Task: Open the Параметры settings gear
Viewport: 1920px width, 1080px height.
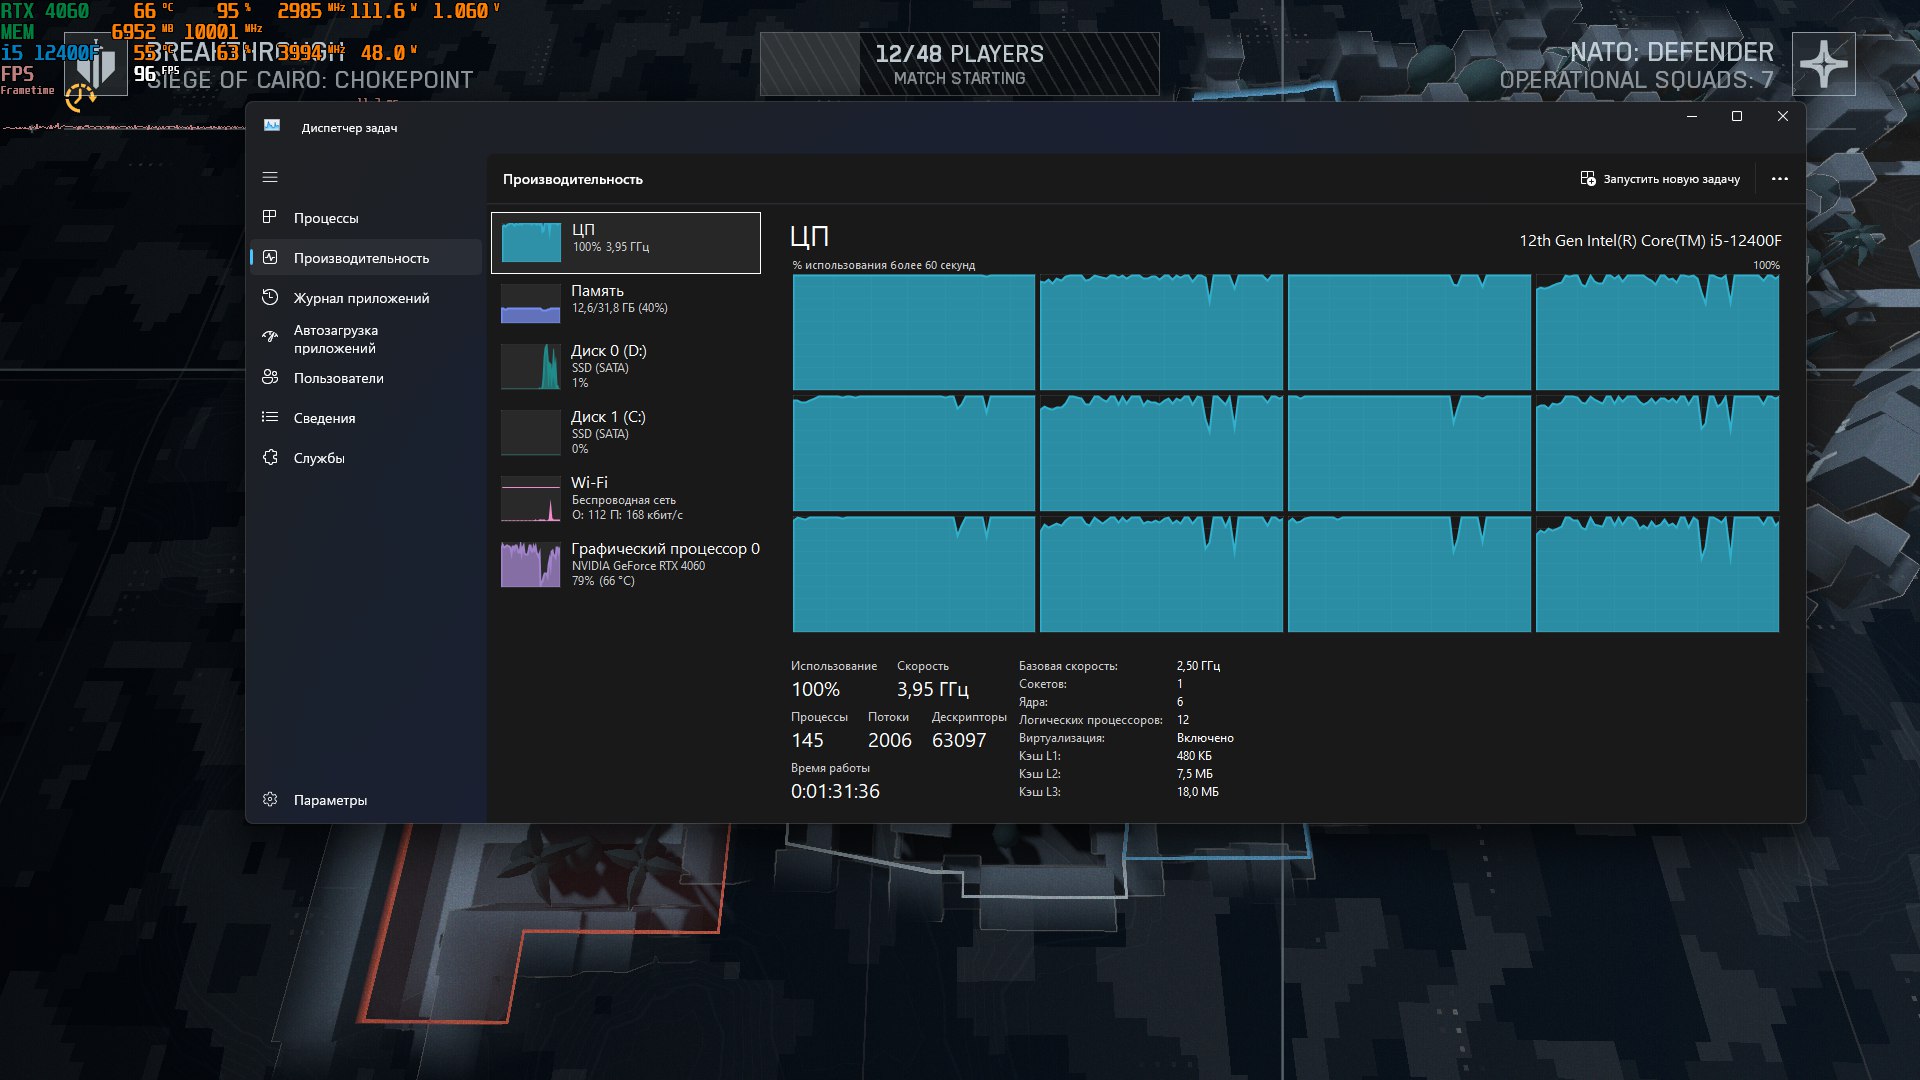Action: 270,799
